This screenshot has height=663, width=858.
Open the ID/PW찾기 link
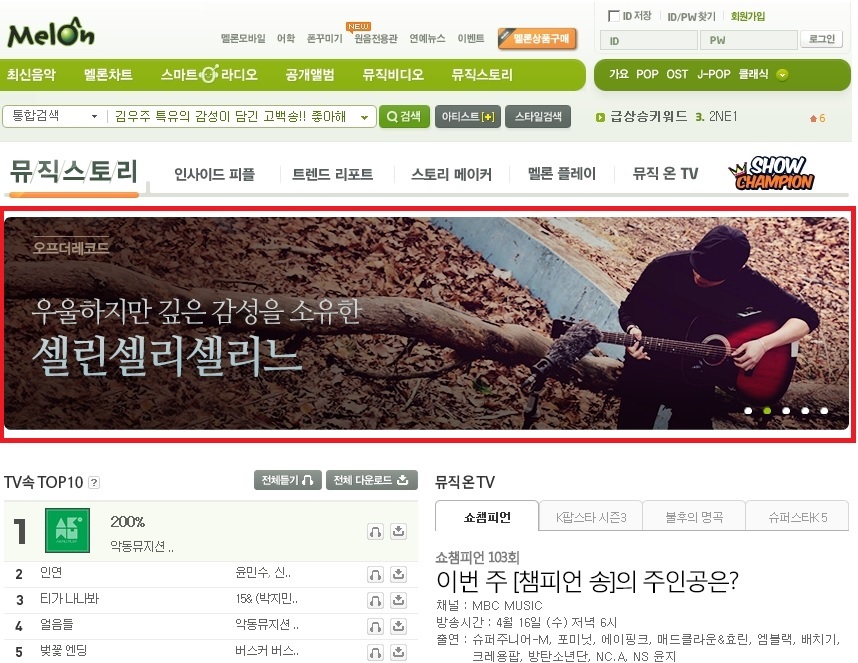click(691, 16)
